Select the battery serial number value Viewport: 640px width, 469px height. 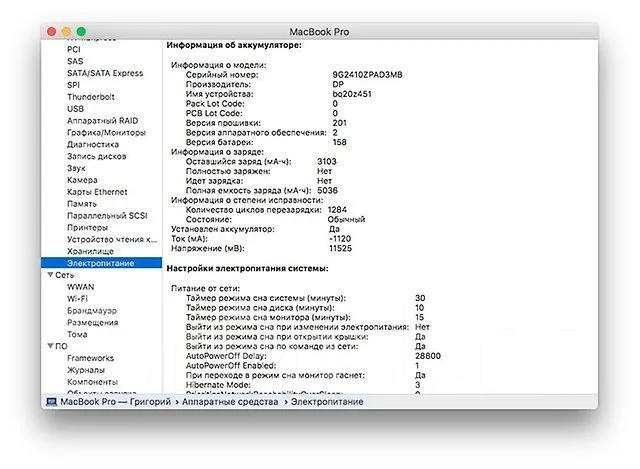click(x=367, y=75)
